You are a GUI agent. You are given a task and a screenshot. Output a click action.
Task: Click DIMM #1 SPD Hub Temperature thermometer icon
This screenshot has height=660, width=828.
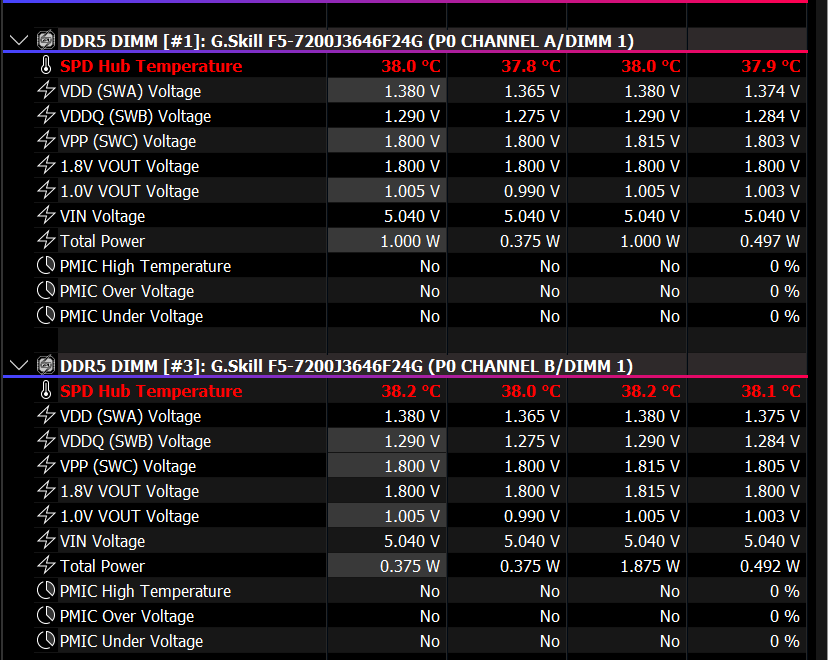[46, 65]
